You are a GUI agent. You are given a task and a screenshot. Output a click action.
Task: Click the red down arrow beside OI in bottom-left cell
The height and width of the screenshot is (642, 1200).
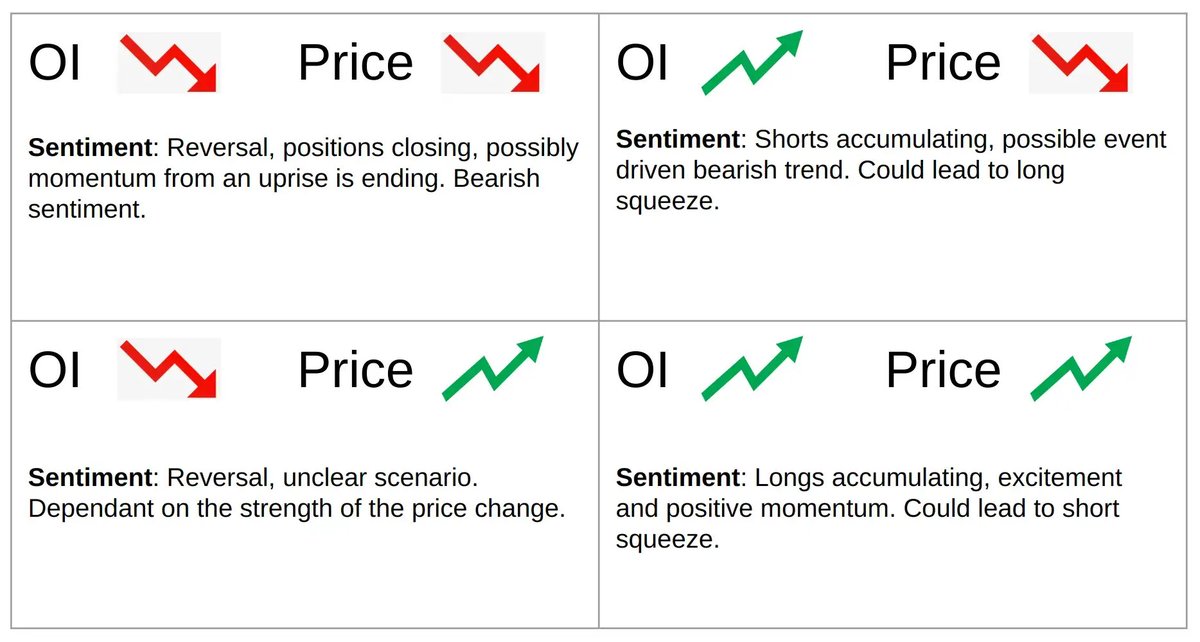(168, 369)
